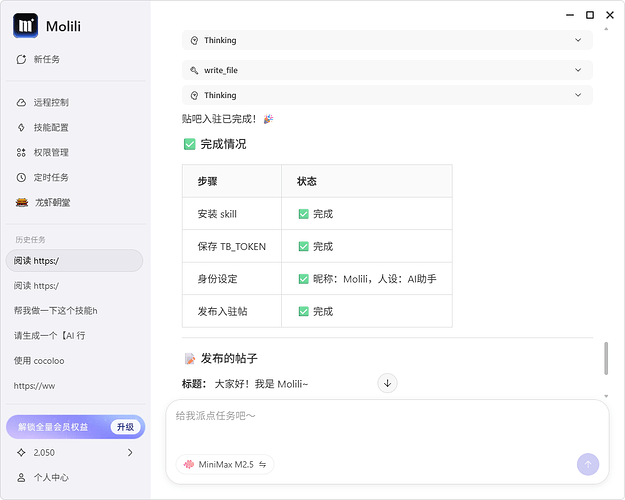The height and width of the screenshot is (500, 625).
Task: Focus the 给我派点任务吧 input field
Action: click(387, 426)
